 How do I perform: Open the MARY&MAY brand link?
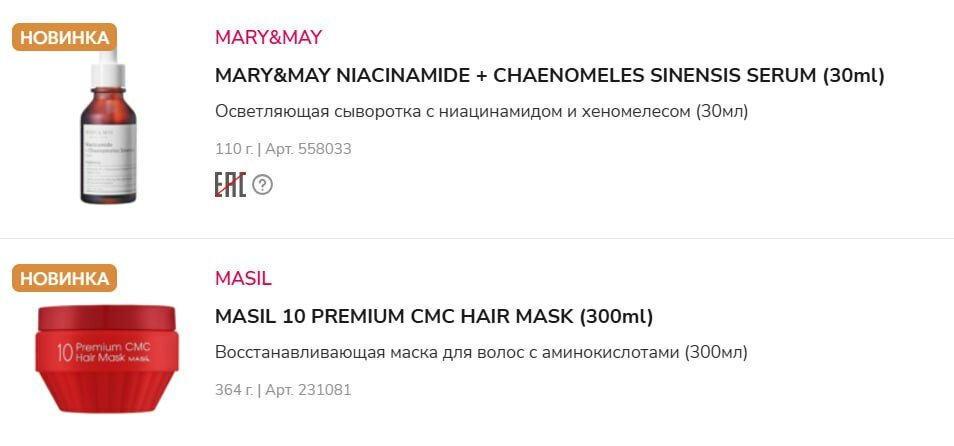(x=268, y=38)
